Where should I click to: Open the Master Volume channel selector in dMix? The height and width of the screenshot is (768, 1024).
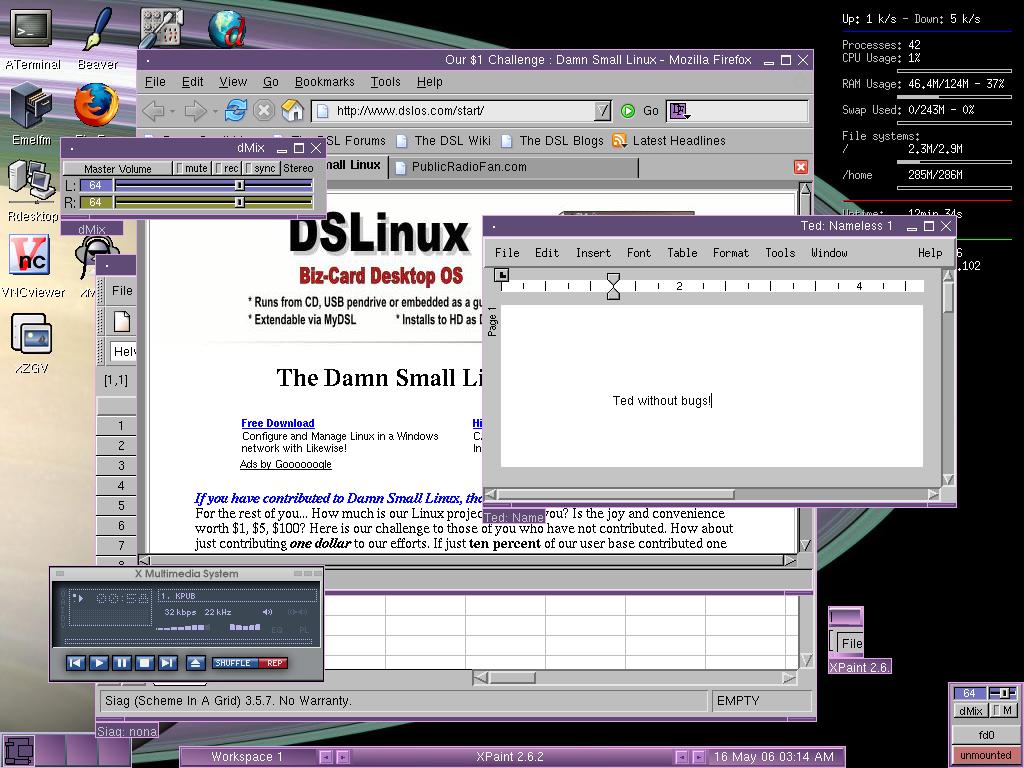click(118, 168)
